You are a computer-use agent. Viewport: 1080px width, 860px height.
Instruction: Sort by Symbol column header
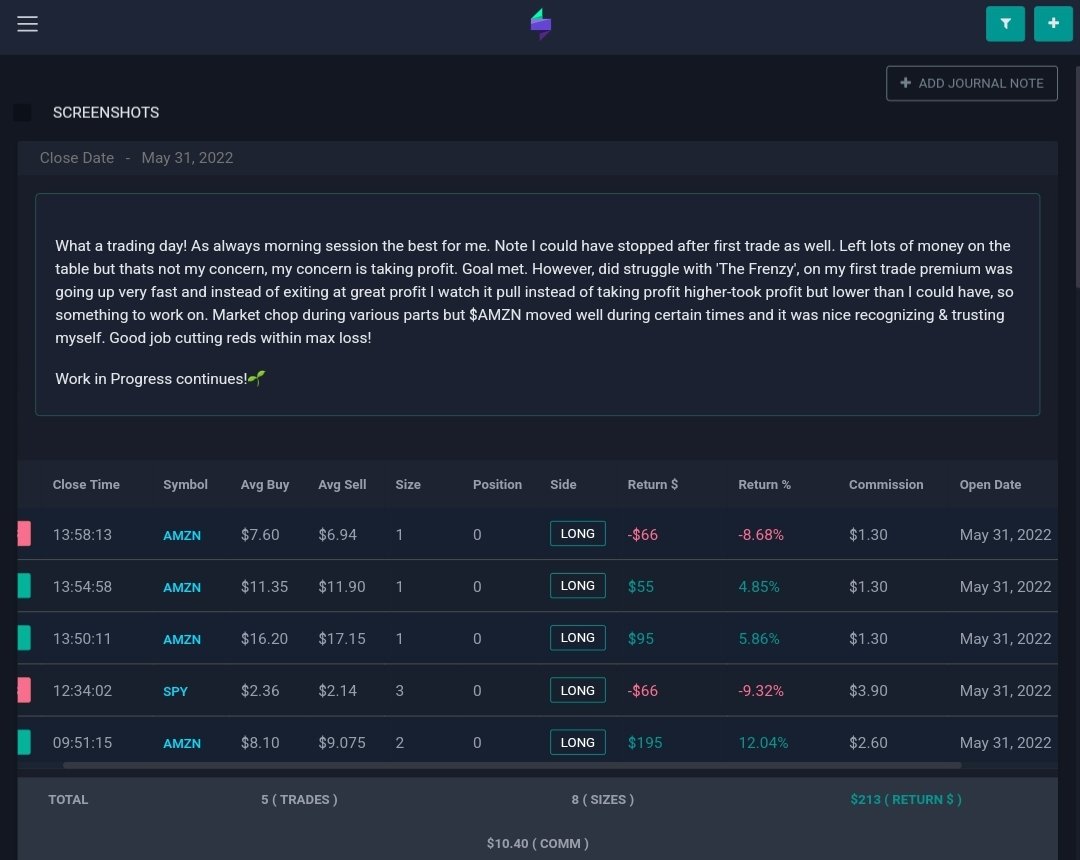tap(185, 485)
